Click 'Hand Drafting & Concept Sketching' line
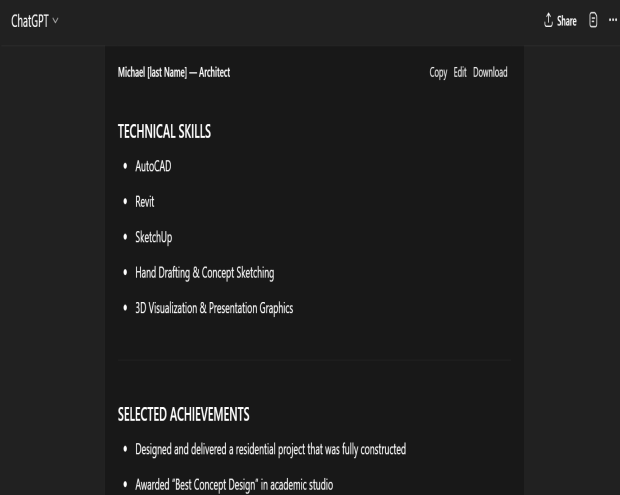620x495 pixels. click(x=204, y=273)
